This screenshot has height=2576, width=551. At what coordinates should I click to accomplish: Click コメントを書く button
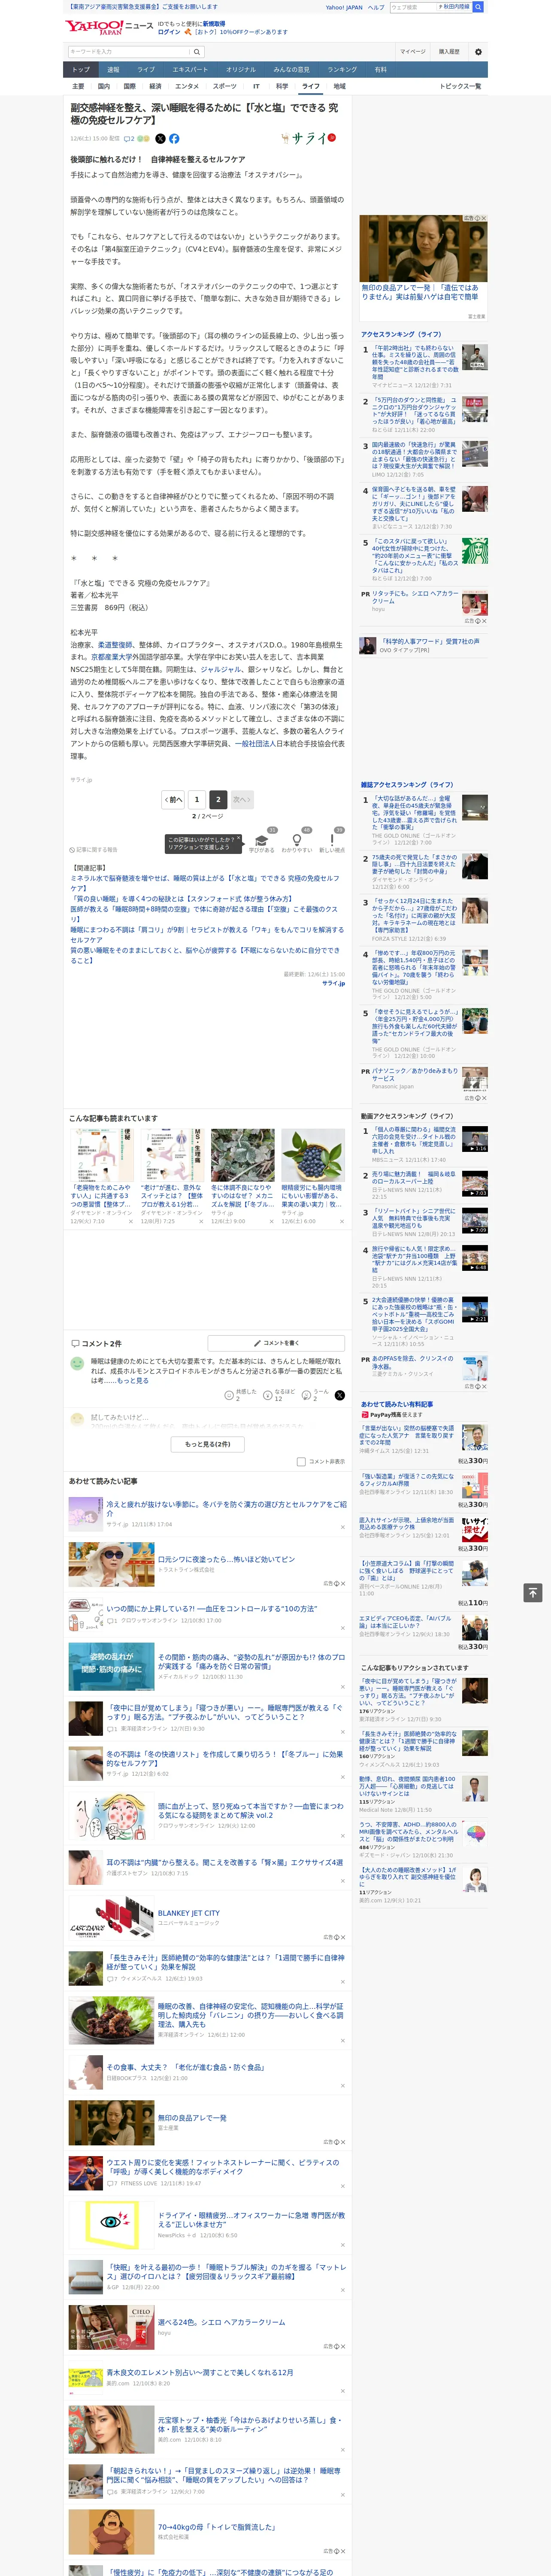pyautogui.click(x=276, y=1343)
